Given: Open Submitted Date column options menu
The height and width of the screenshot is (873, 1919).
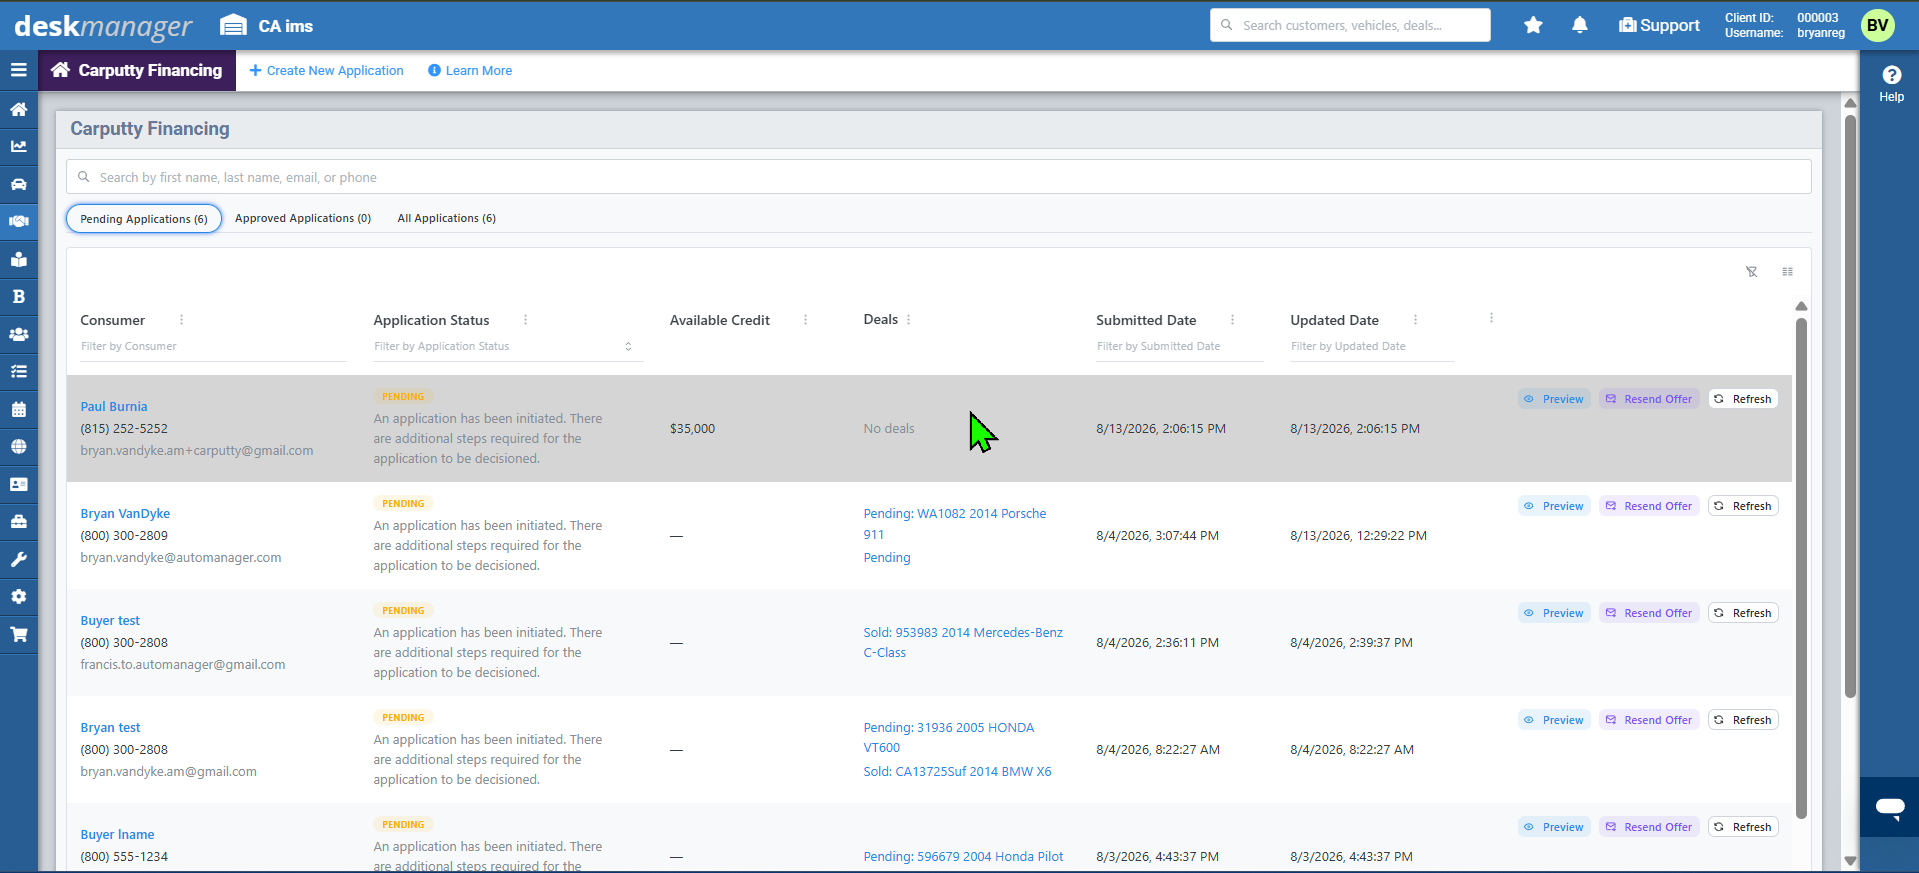Looking at the screenshot, I should coord(1232,320).
